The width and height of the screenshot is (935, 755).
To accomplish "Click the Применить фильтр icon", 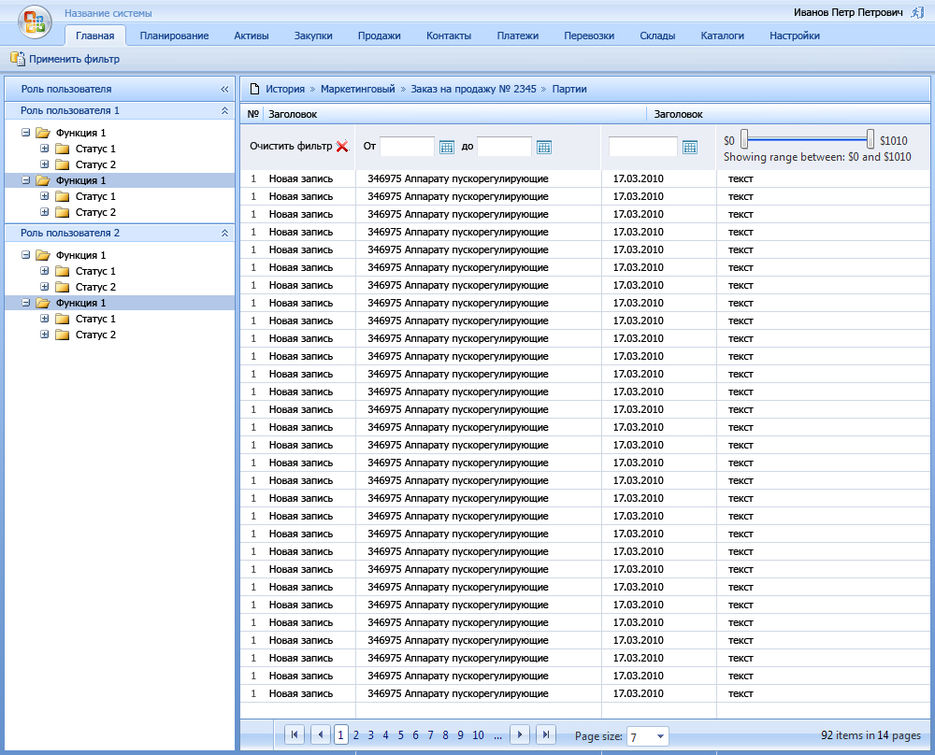I will click(17, 58).
